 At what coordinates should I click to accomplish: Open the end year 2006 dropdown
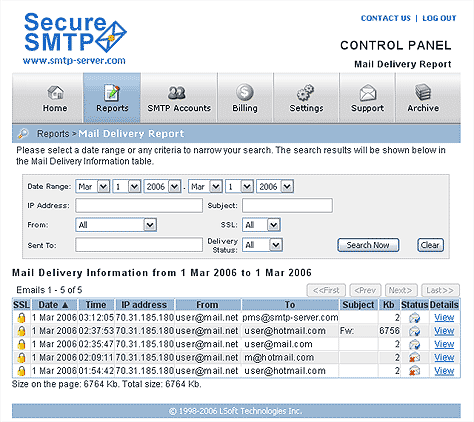(275, 186)
